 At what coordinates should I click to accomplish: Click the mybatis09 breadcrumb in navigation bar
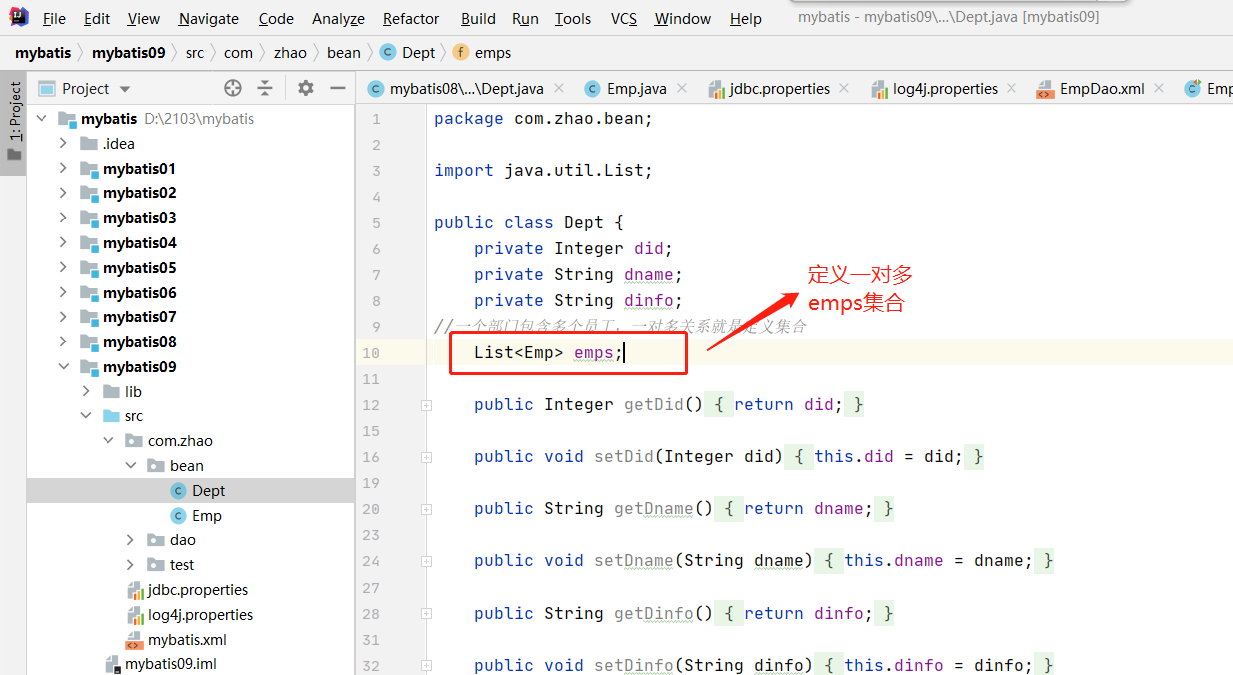(x=128, y=52)
